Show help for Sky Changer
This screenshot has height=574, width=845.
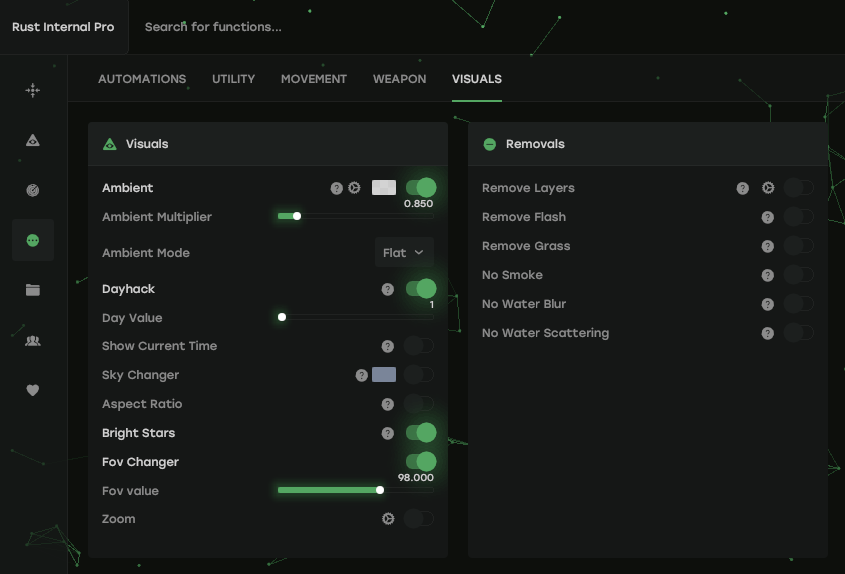click(362, 376)
